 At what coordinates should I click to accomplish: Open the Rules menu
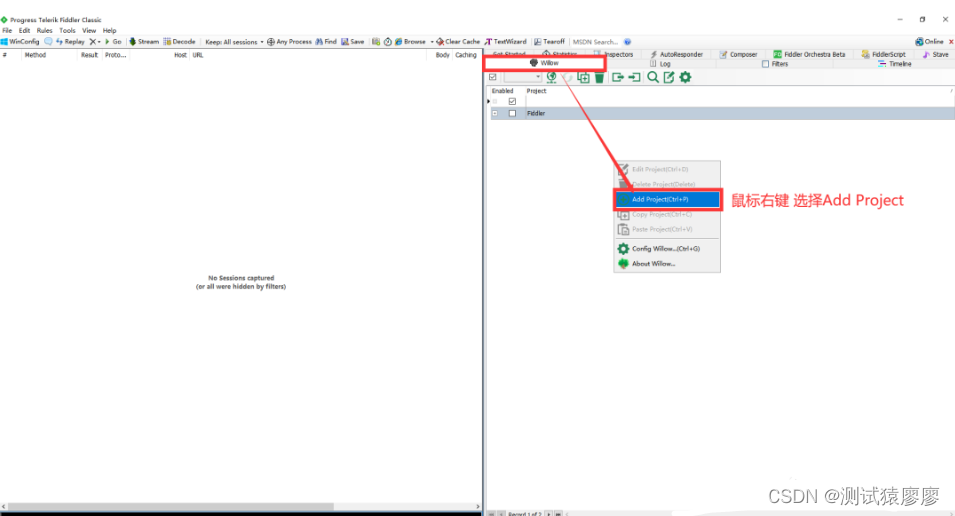tap(44, 30)
